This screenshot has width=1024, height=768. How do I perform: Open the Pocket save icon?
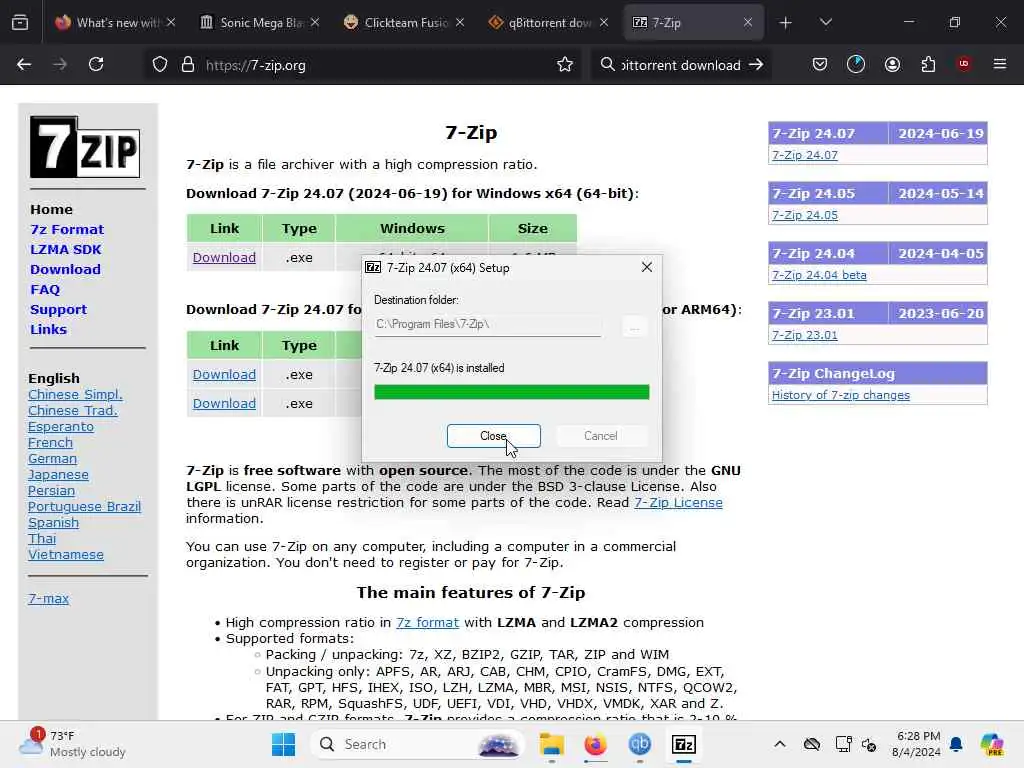point(820,64)
